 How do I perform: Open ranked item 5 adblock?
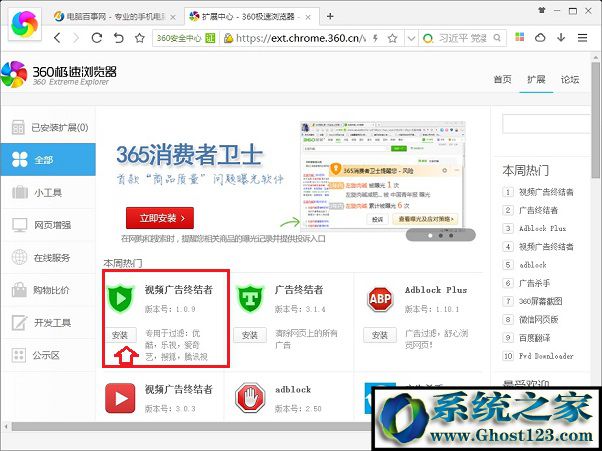tap(533, 265)
